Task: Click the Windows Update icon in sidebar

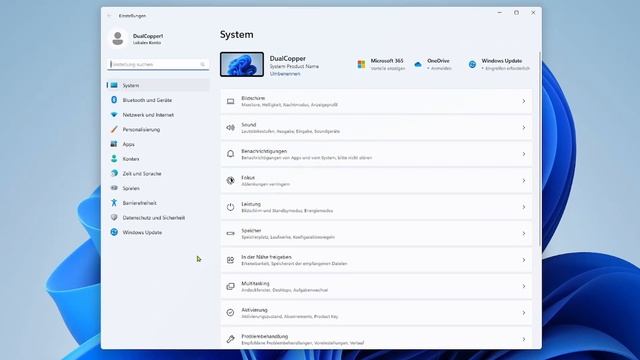Action: [114, 232]
